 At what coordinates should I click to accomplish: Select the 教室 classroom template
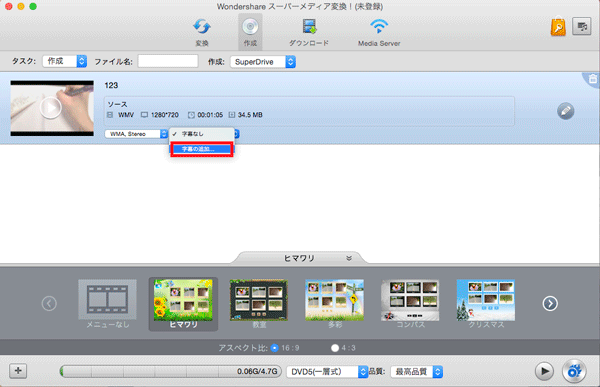[259, 304]
